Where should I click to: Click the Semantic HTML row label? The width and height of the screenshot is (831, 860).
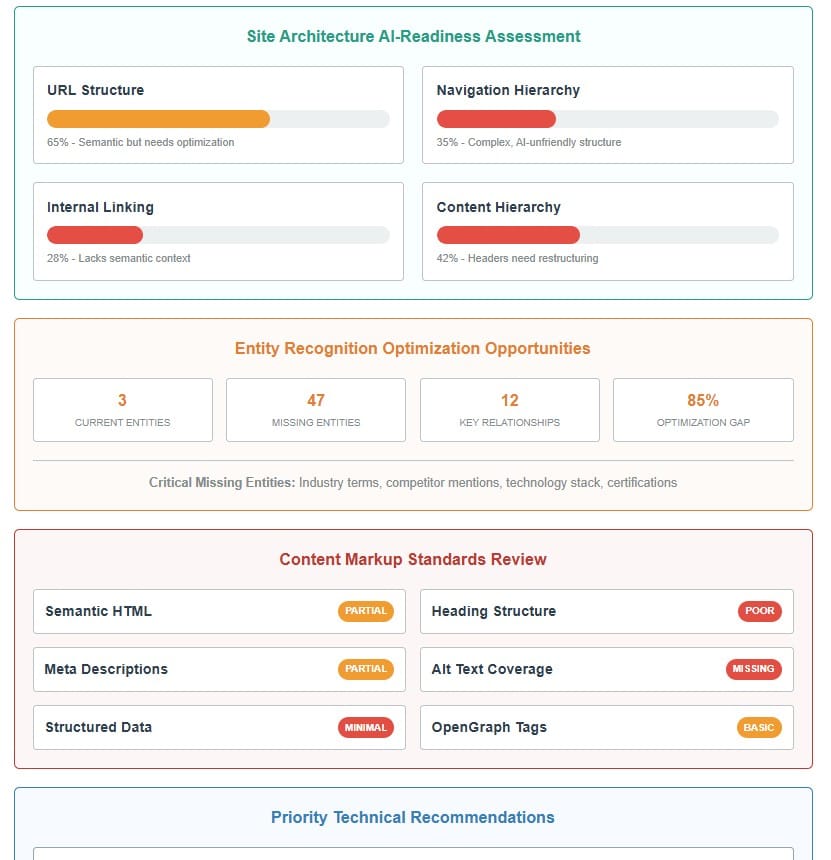pyautogui.click(x=99, y=611)
